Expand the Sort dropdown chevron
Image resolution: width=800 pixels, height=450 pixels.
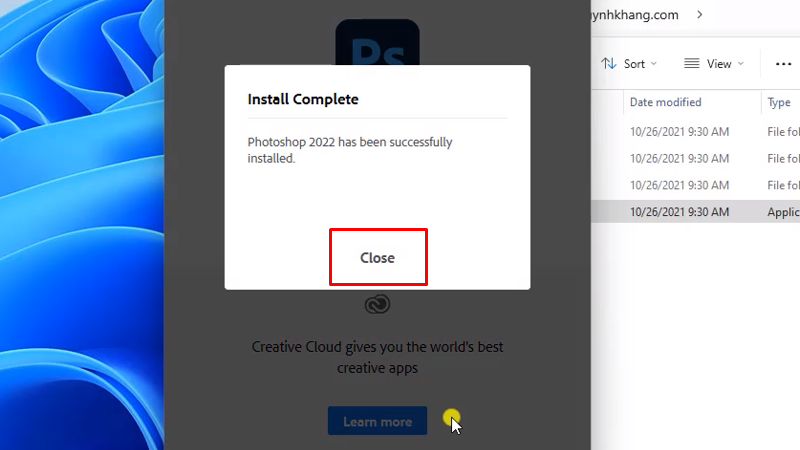coord(654,64)
